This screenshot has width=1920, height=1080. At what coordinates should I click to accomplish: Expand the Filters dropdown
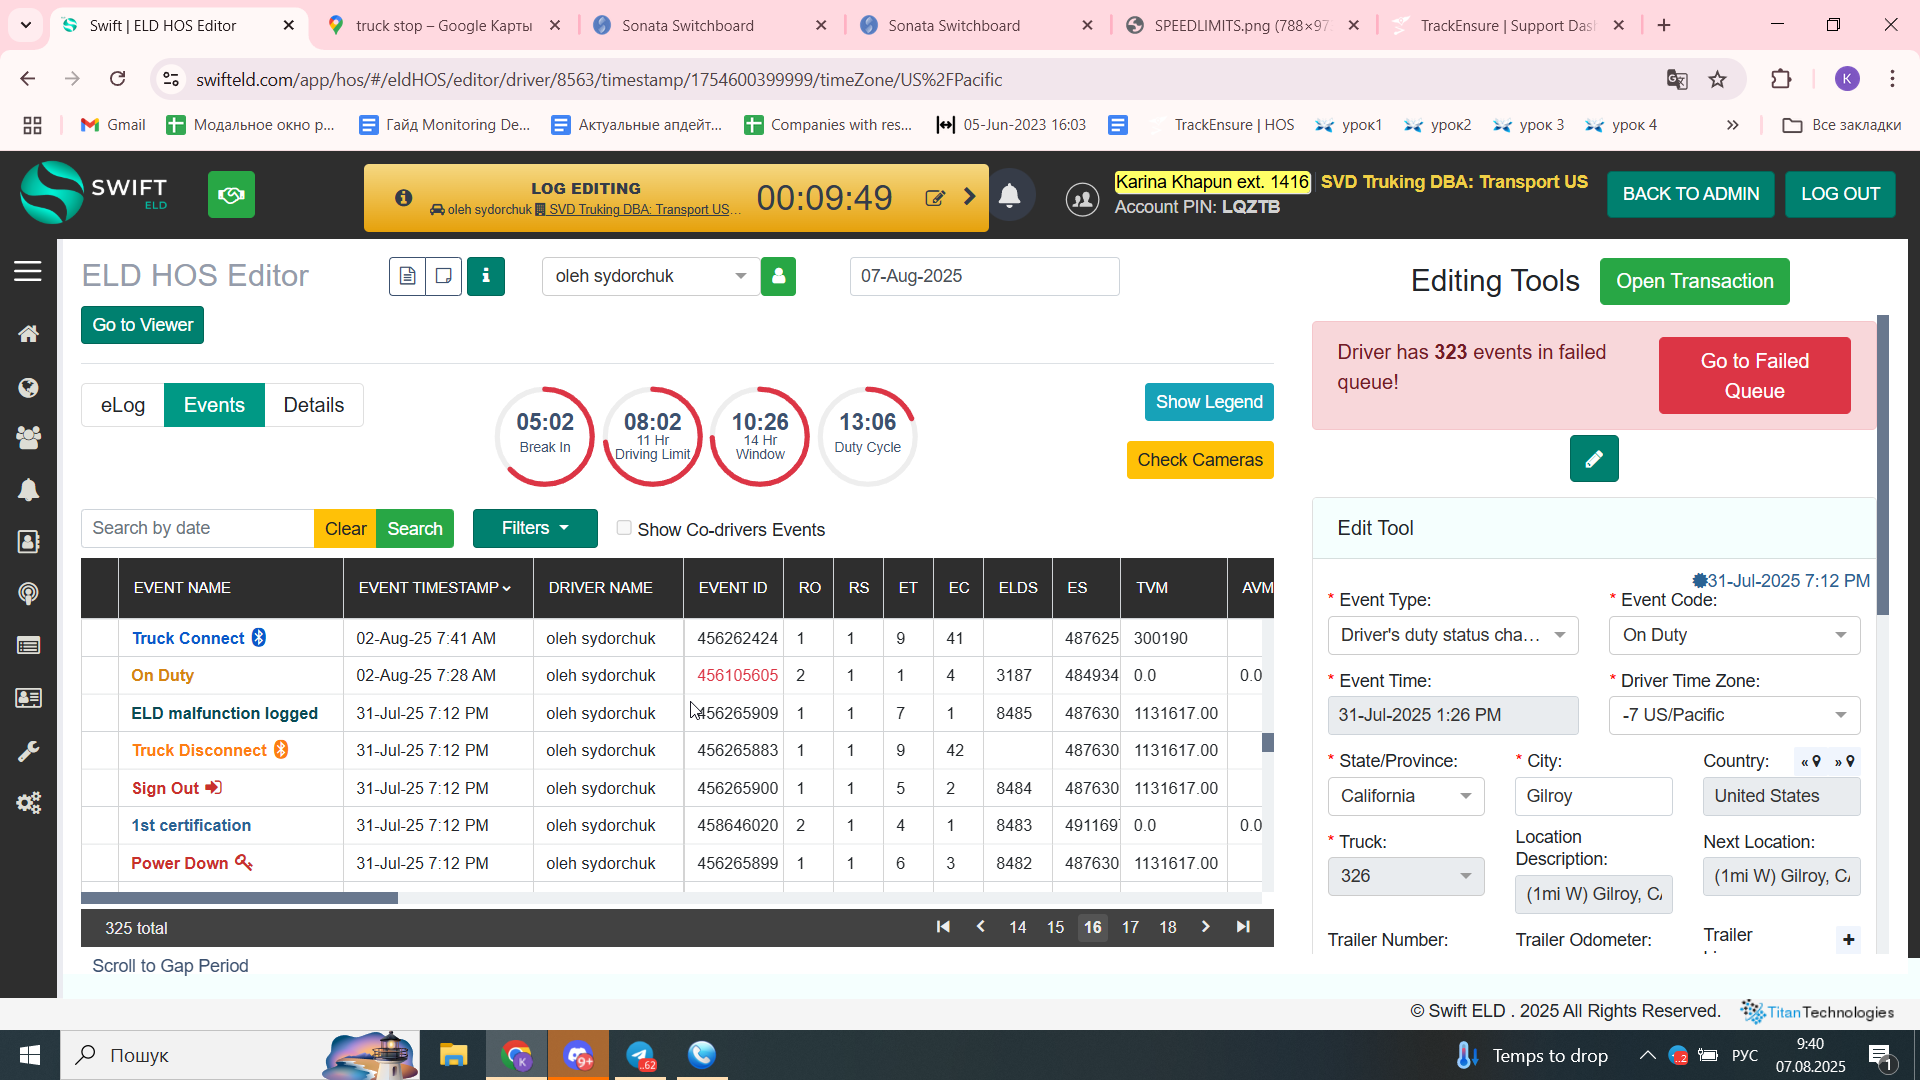(535, 528)
